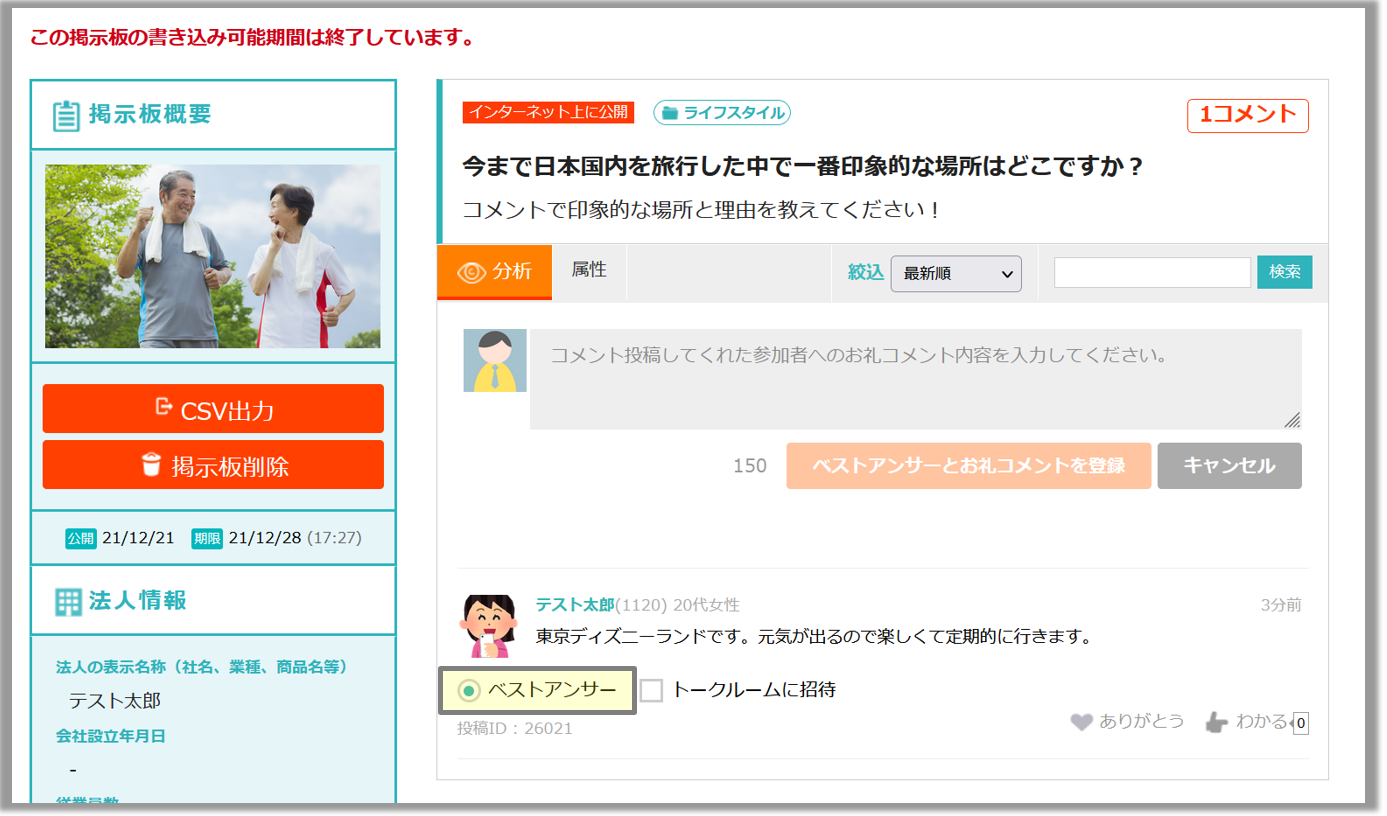Viewport: 1387px width, 816px height.
Task: Click the インターネット上に公開 label
Action: point(548,112)
